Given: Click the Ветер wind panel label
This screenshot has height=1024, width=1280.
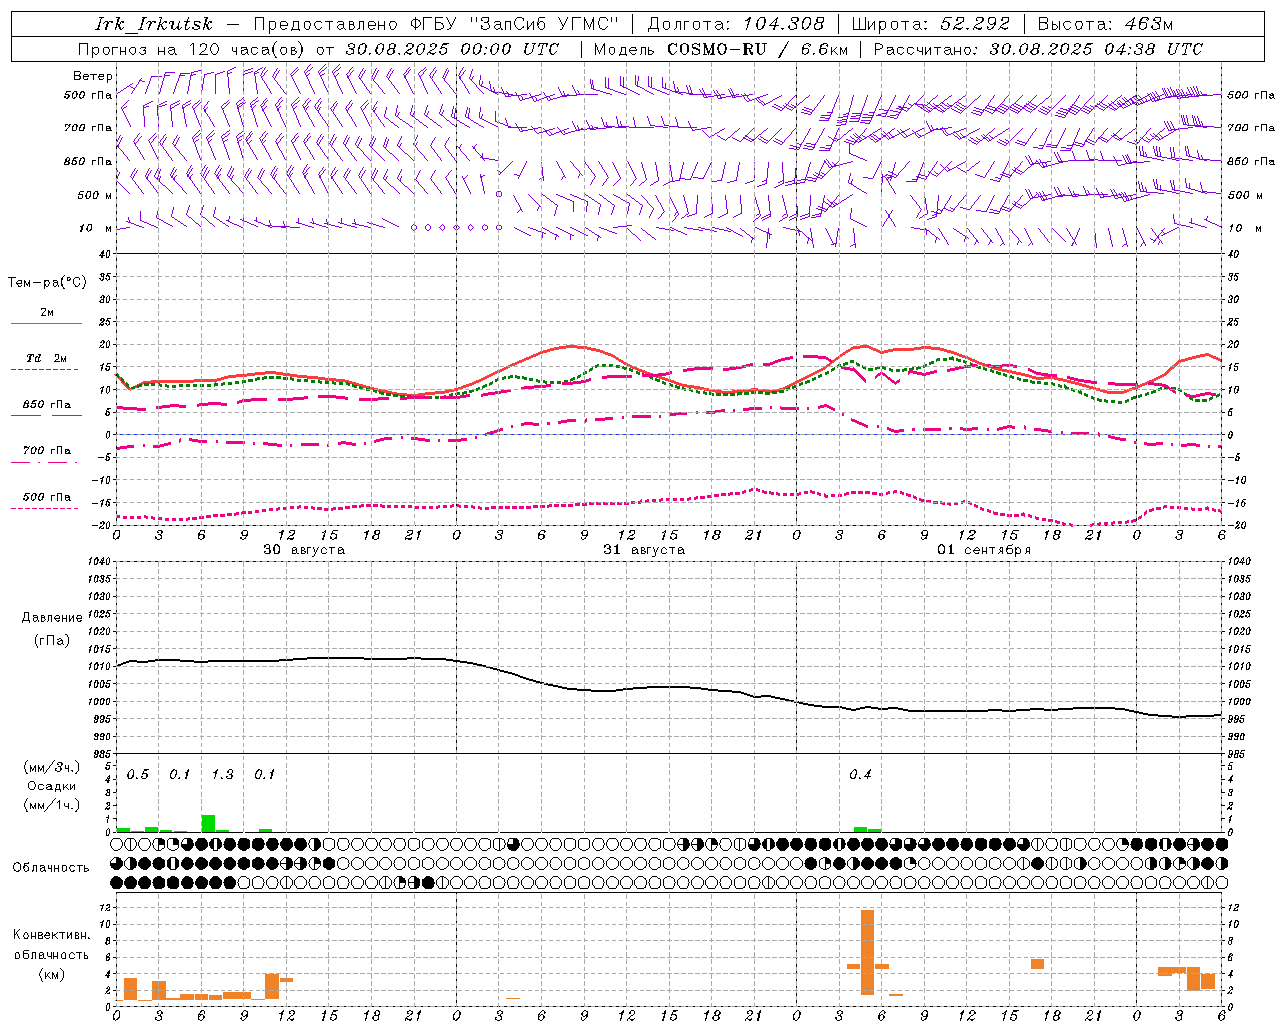Looking at the screenshot, I should tap(93, 76).
